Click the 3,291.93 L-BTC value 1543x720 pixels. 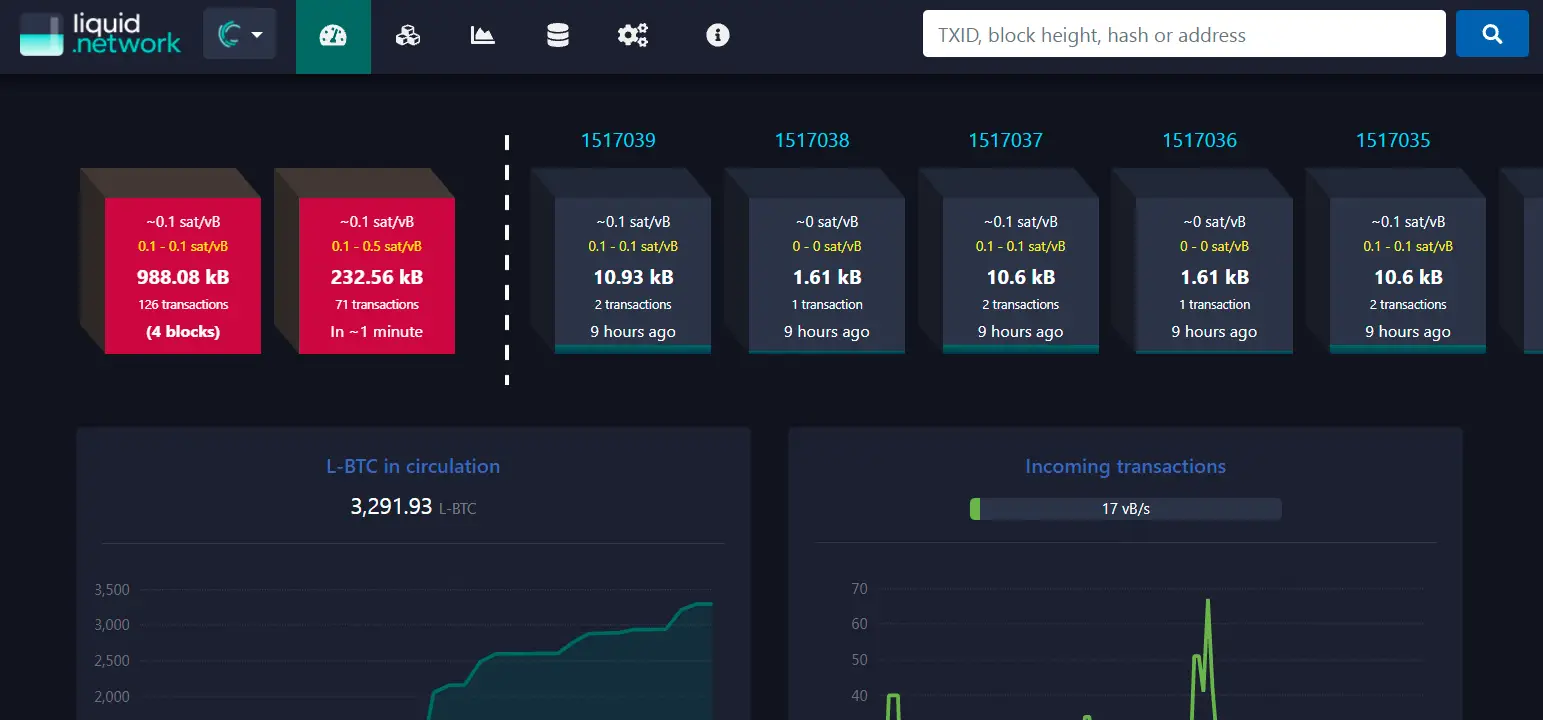413,507
